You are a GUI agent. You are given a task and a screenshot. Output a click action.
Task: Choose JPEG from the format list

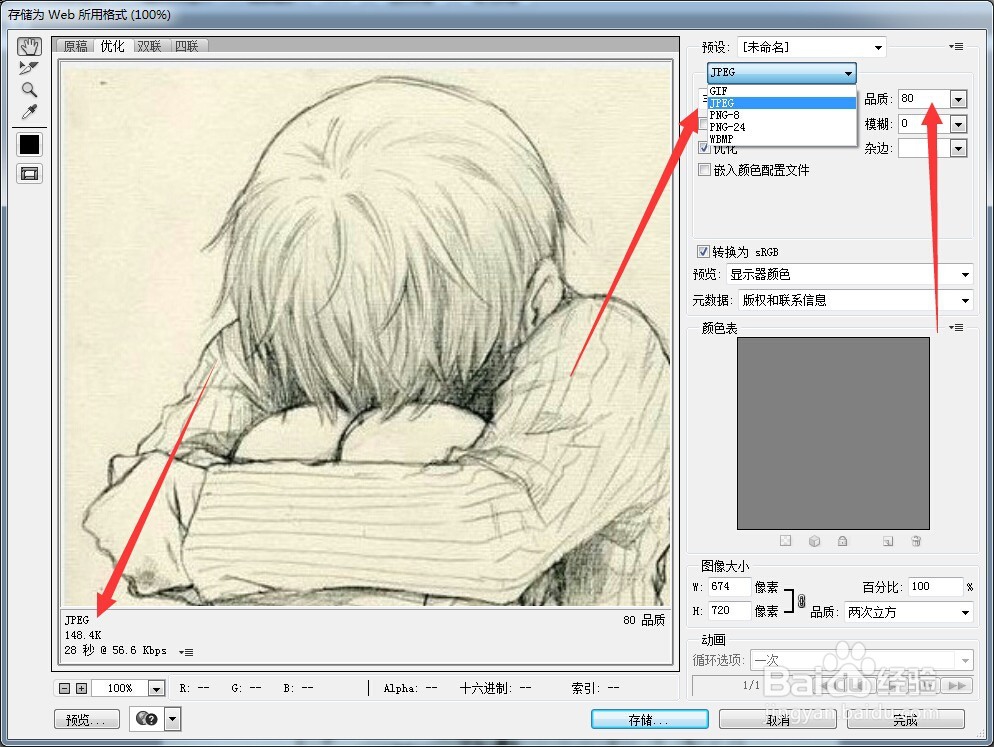pyautogui.click(x=782, y=103)
